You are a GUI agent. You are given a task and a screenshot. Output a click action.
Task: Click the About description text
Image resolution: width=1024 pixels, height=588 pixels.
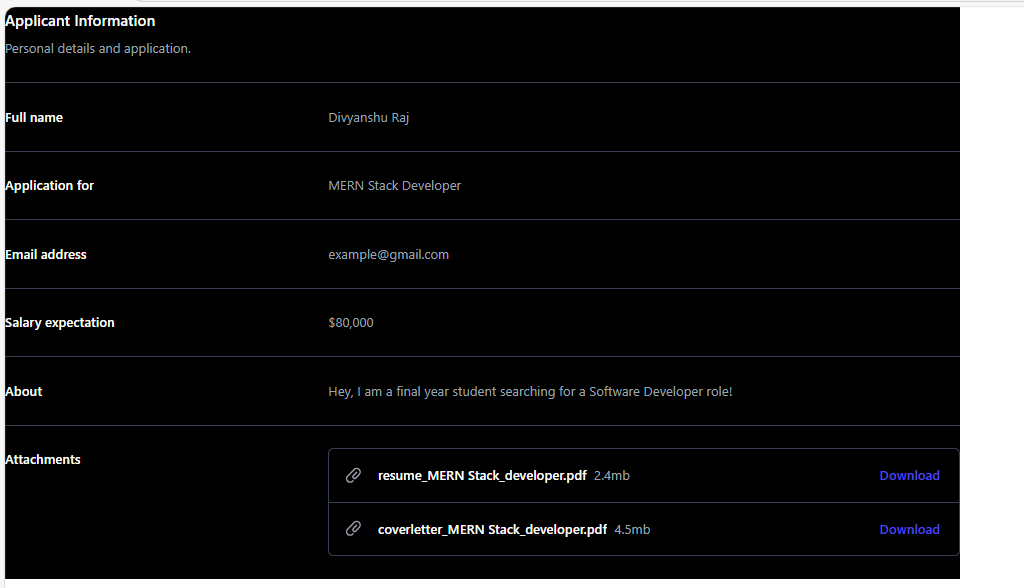pyautogui.click(x=530, y=391)
